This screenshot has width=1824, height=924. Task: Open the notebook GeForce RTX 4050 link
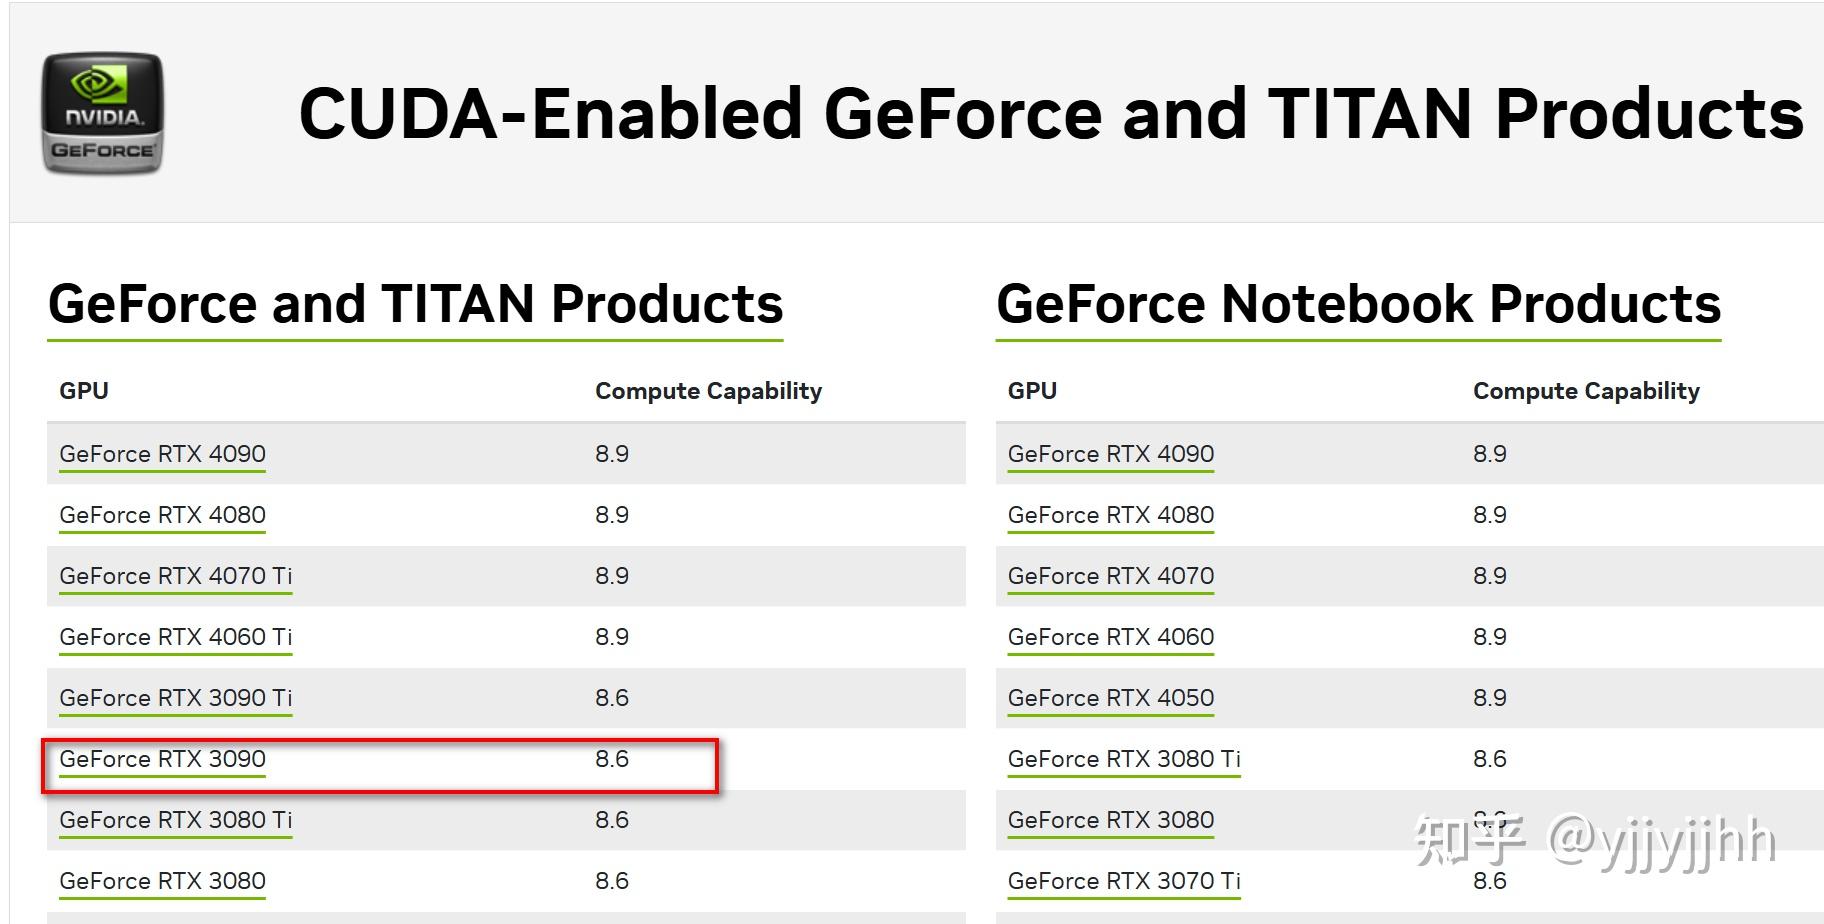[1110, 698]
